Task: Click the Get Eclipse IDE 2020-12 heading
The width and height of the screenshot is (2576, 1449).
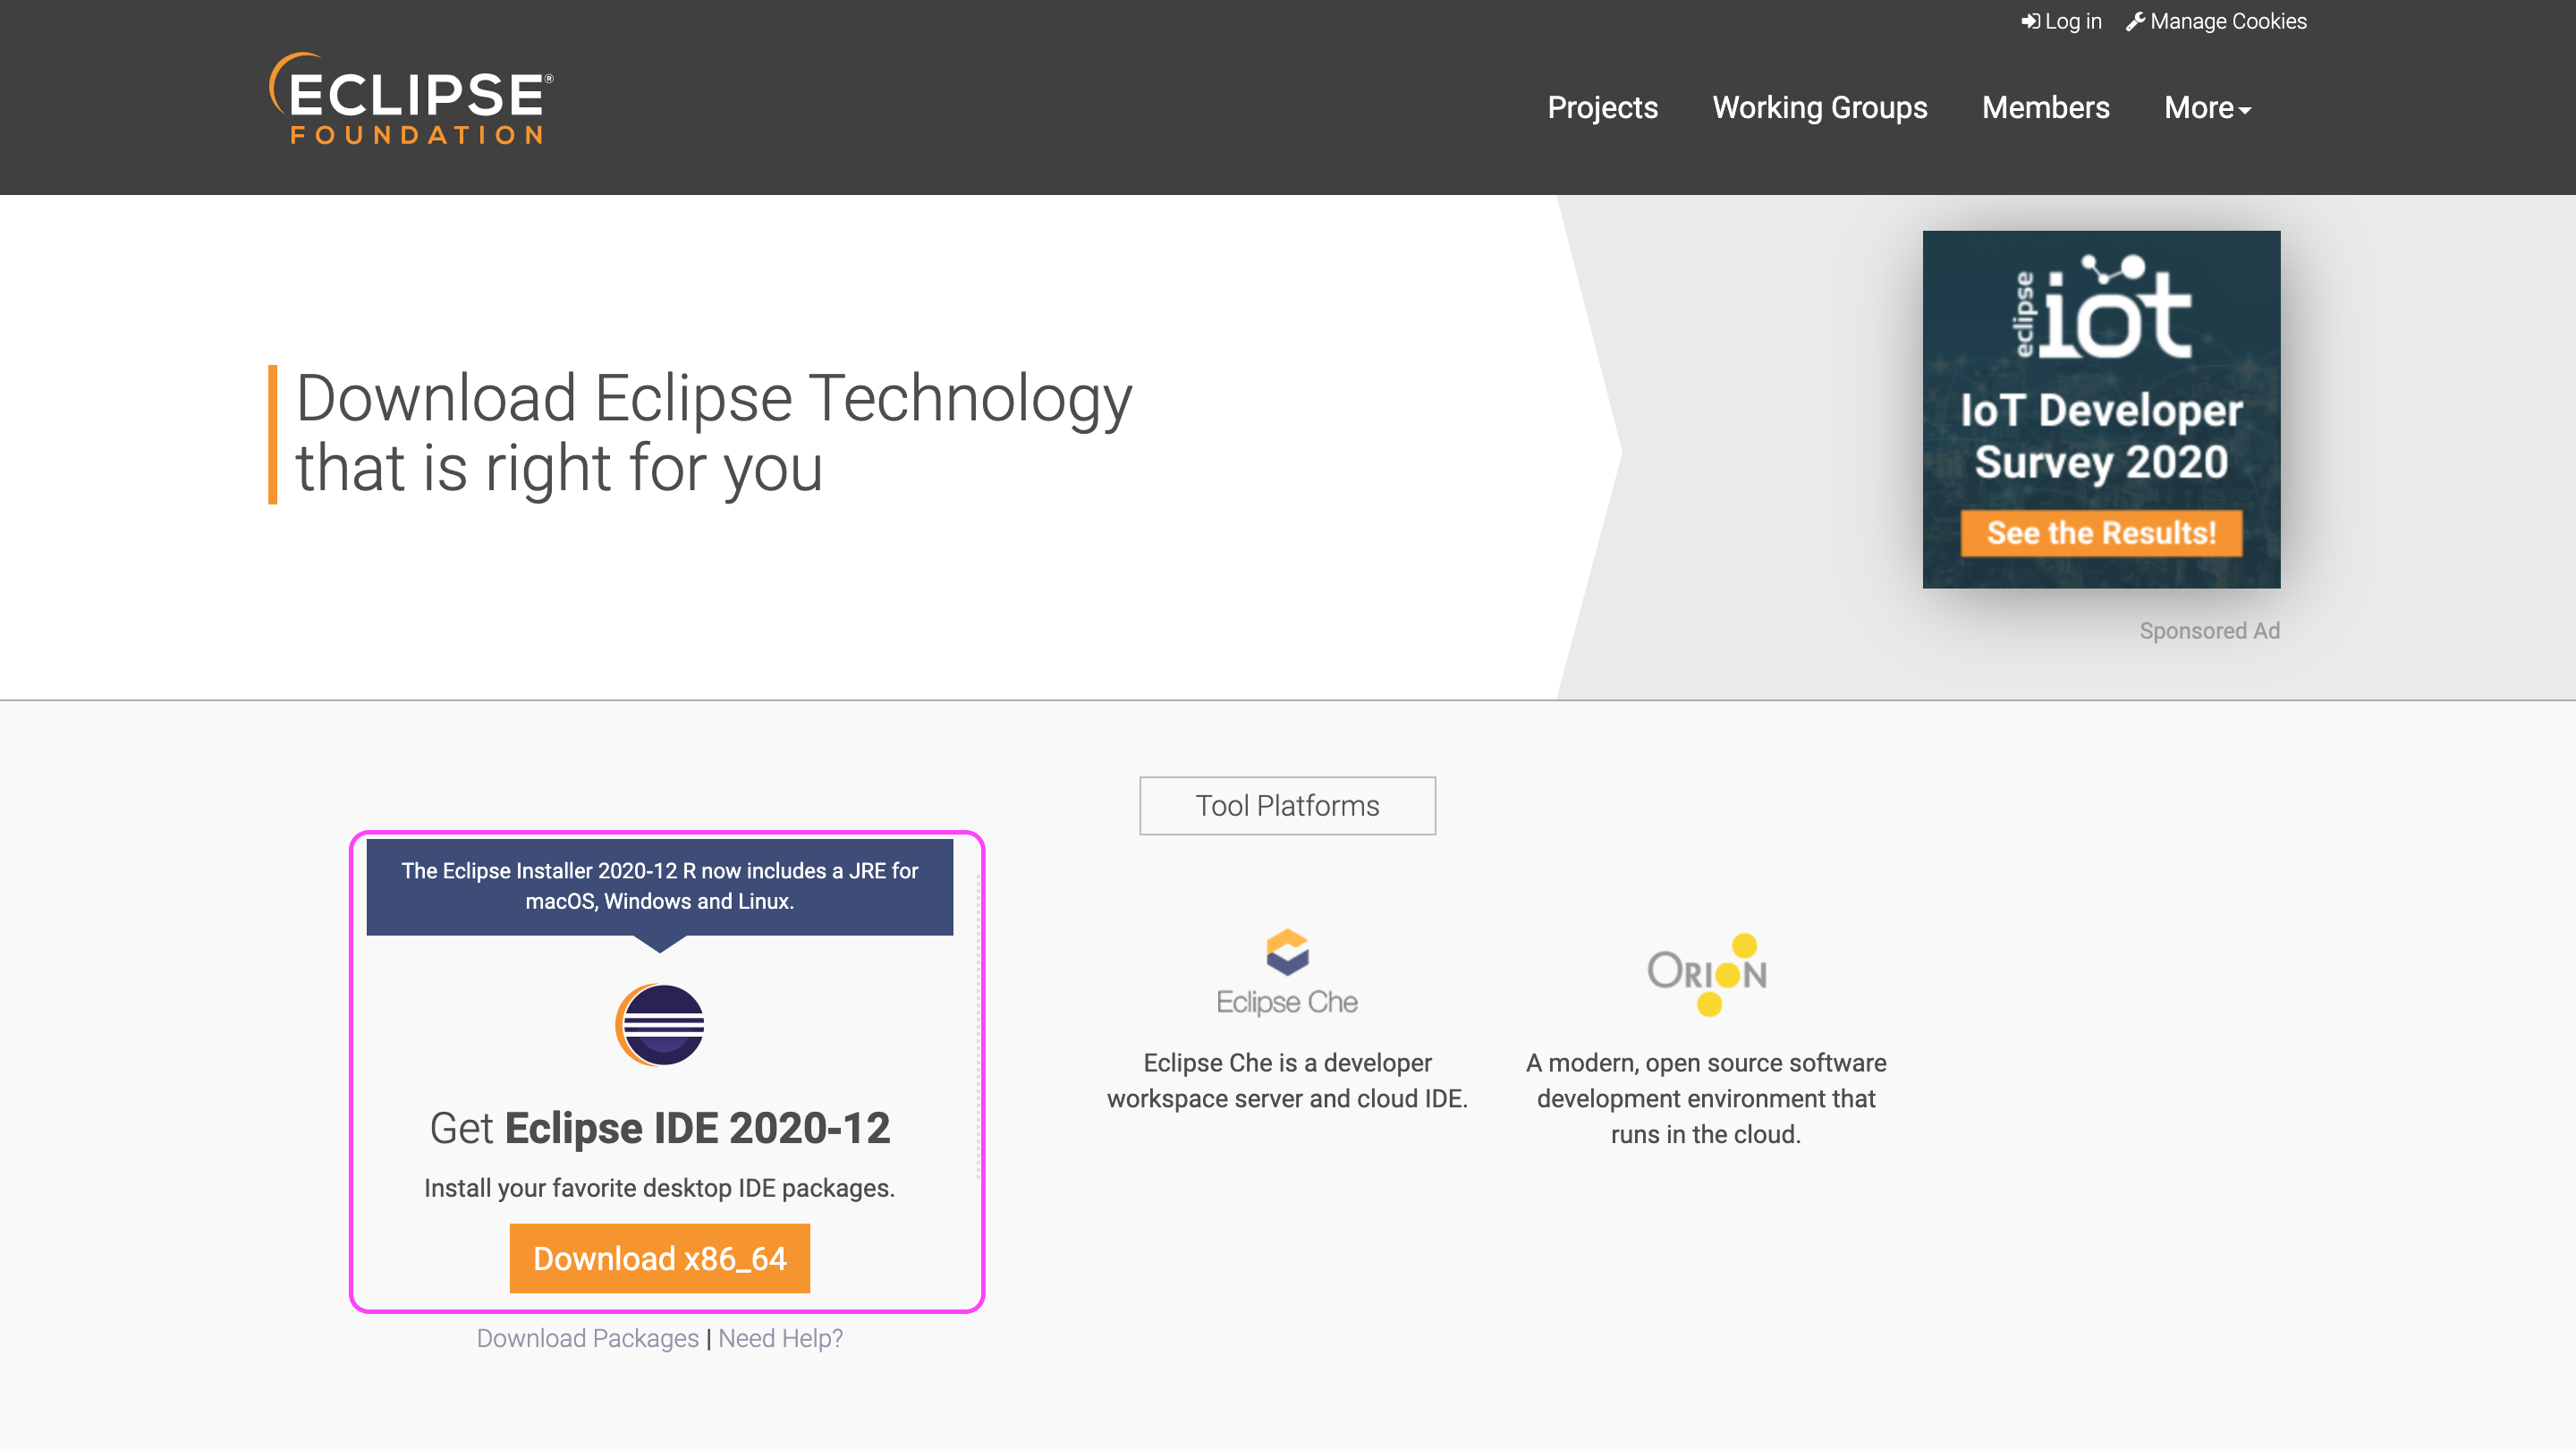Action: 660,1128
